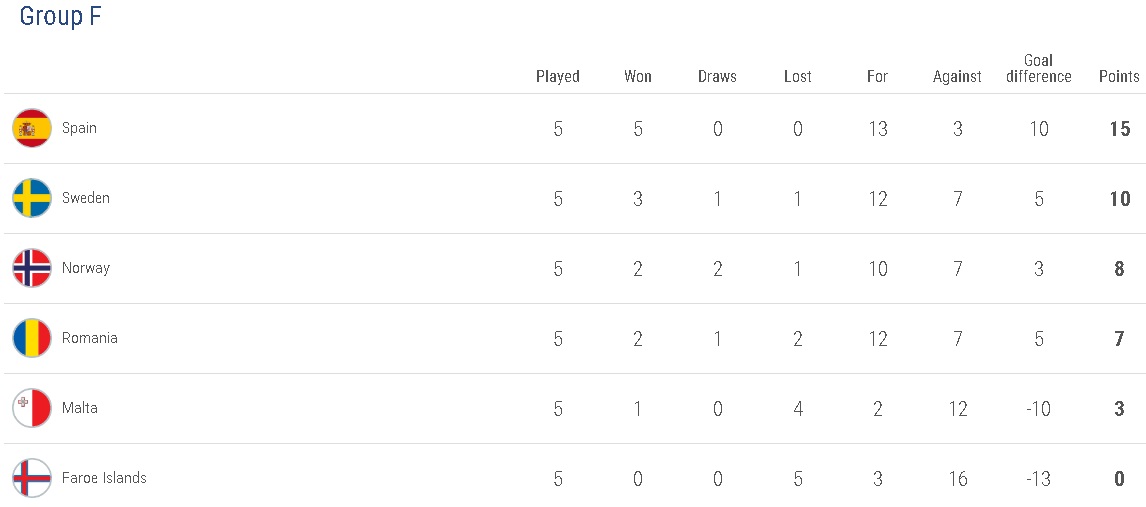
Task: Click the Points column header
Action: [x=1119, y=76]
